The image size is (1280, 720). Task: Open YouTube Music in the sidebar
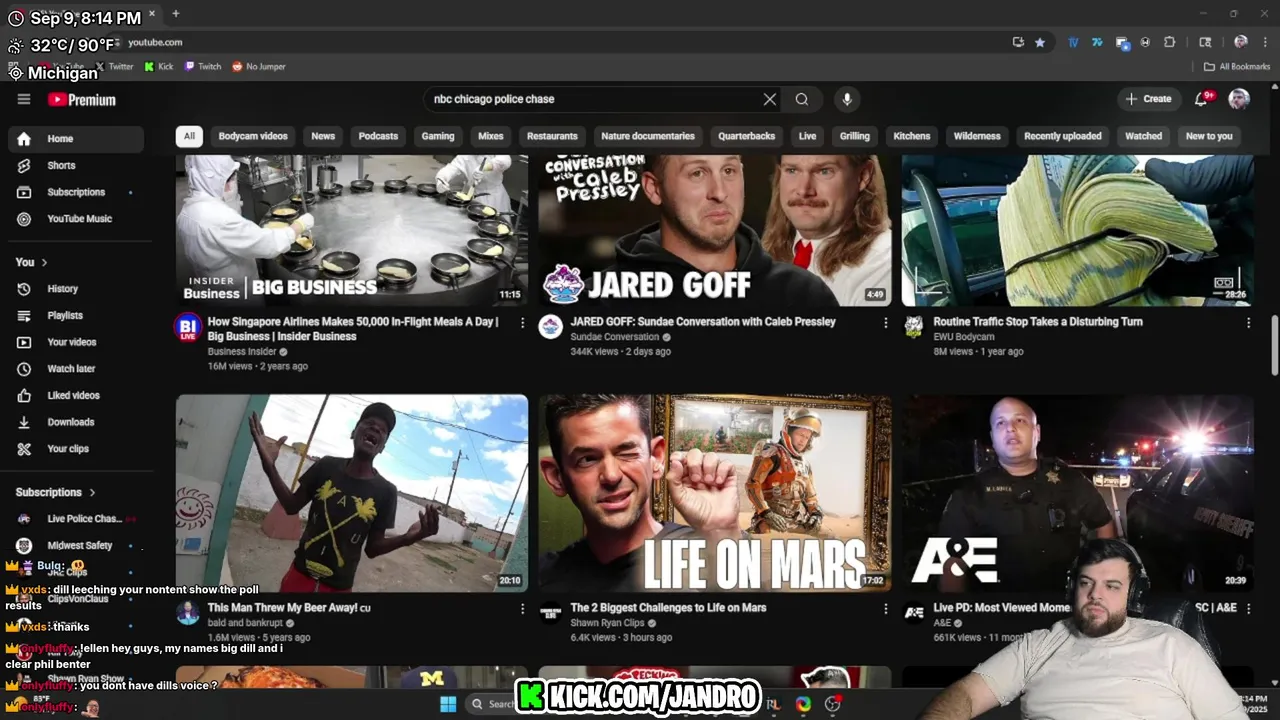click(76, 219)
